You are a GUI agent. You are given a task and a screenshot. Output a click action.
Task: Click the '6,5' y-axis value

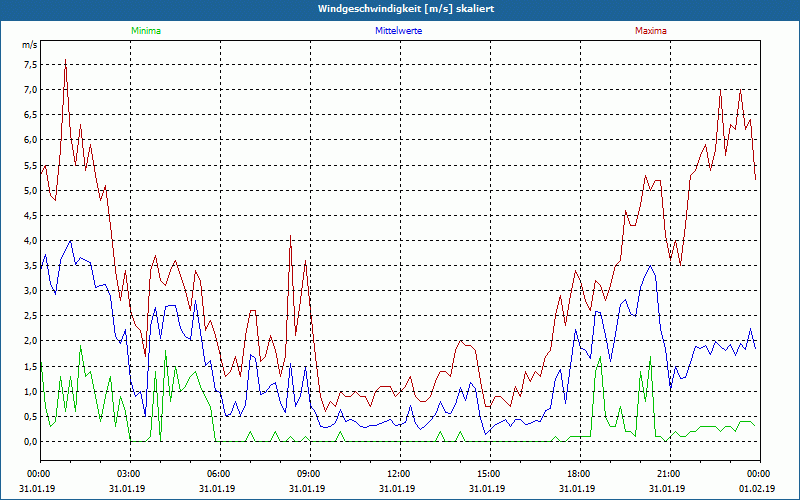point(30,115)
